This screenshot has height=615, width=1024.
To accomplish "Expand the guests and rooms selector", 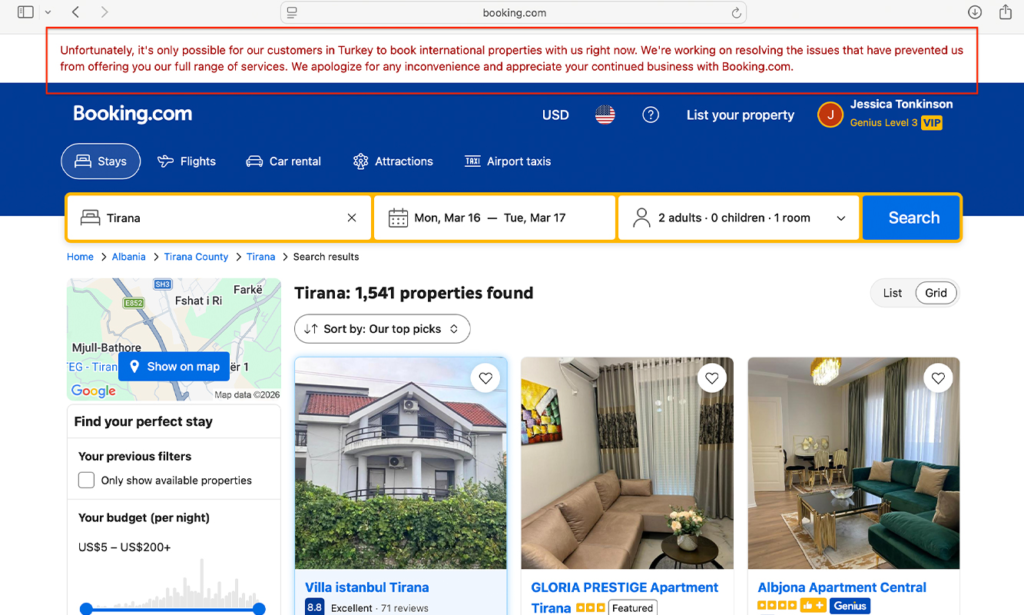I will click(739, 218).
